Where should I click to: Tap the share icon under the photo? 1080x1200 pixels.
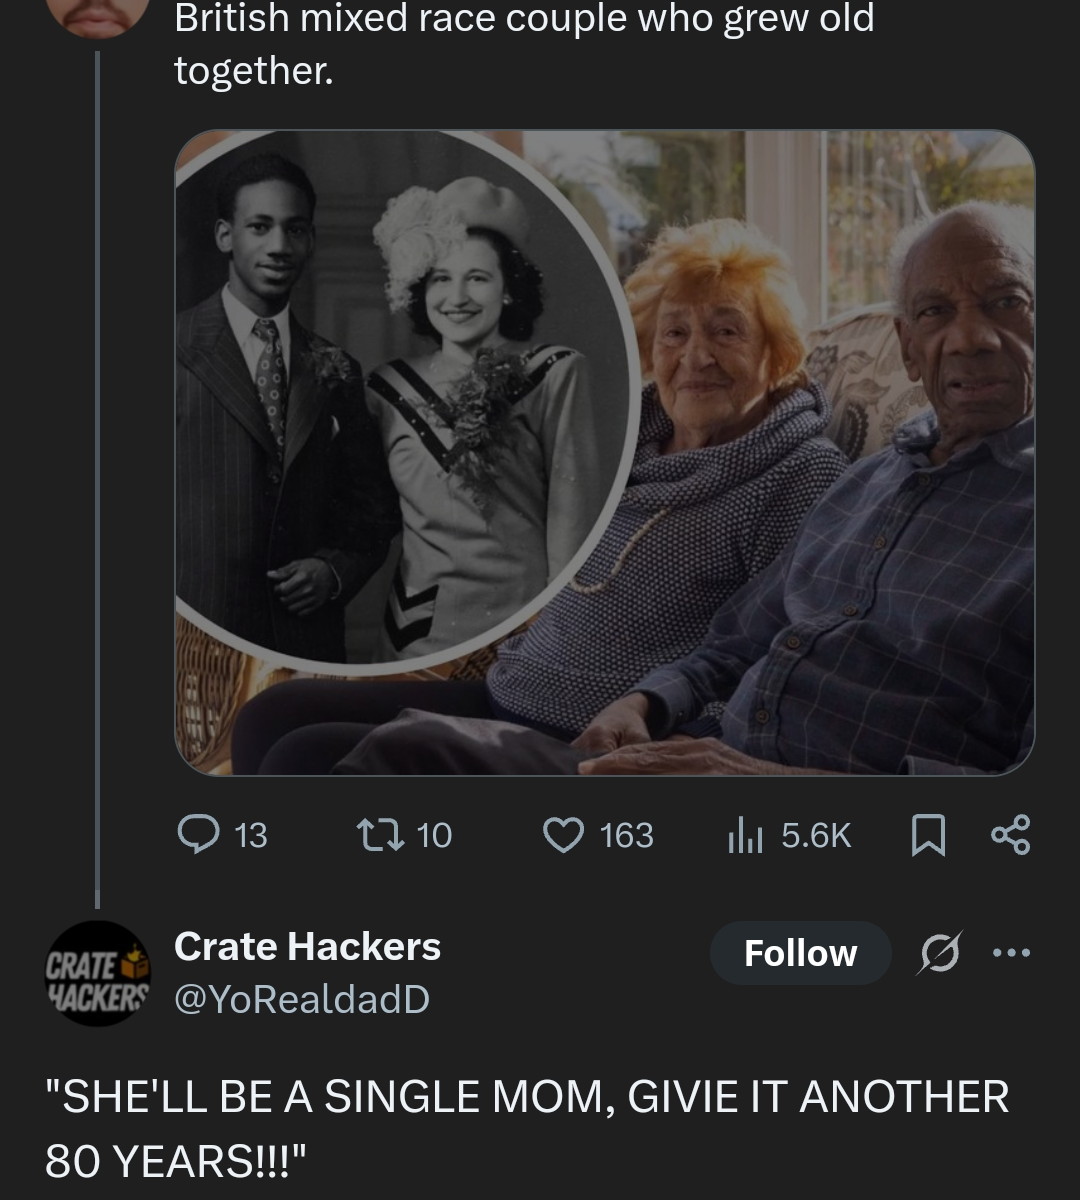click(1008, 835)
